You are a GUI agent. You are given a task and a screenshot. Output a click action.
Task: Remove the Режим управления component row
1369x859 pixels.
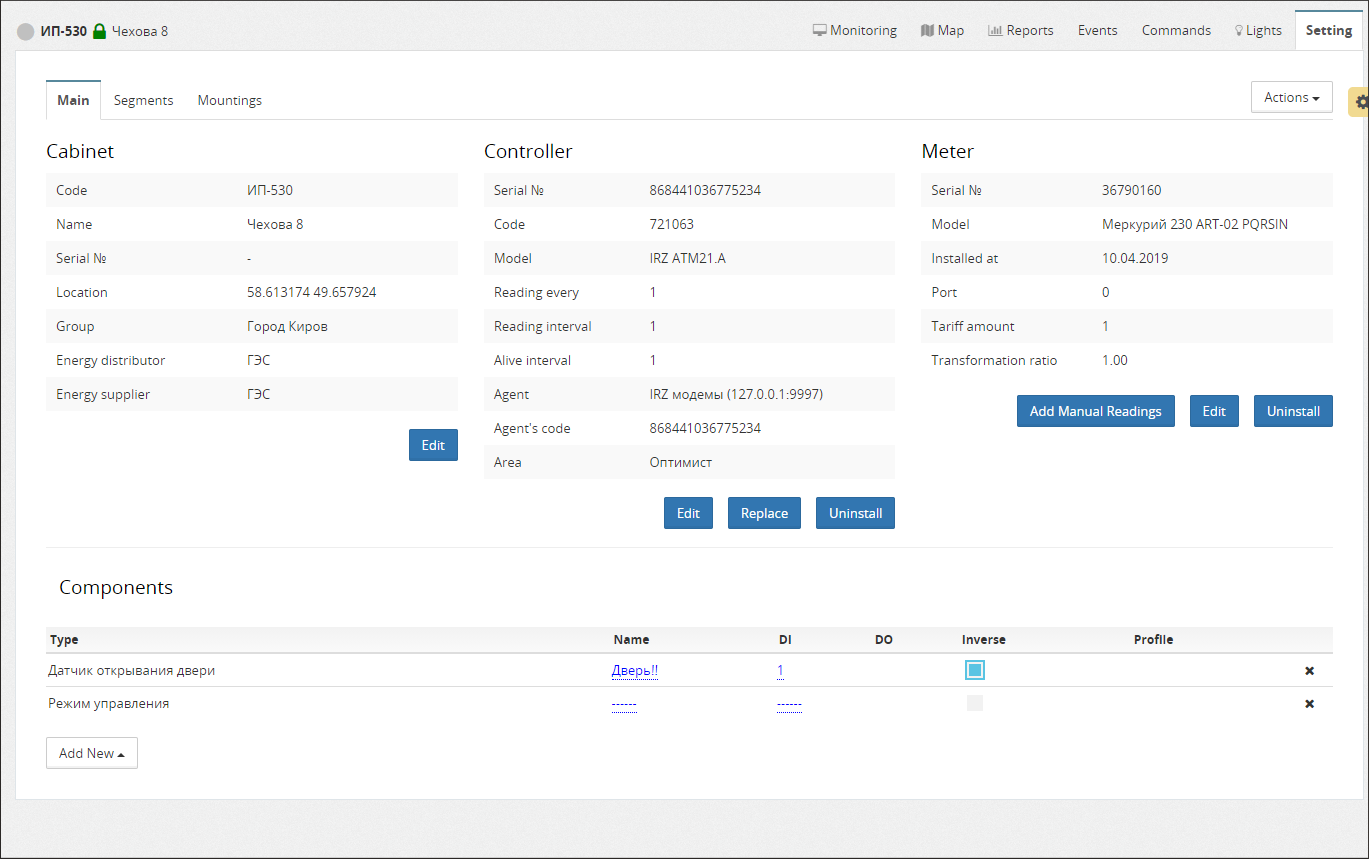(x=1309, y=704)
